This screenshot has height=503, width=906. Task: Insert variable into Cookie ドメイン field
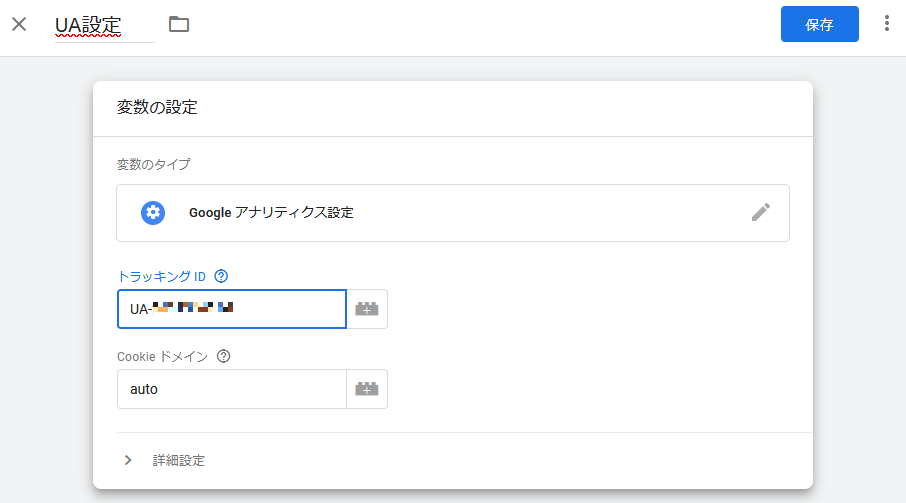click(367, 389)
